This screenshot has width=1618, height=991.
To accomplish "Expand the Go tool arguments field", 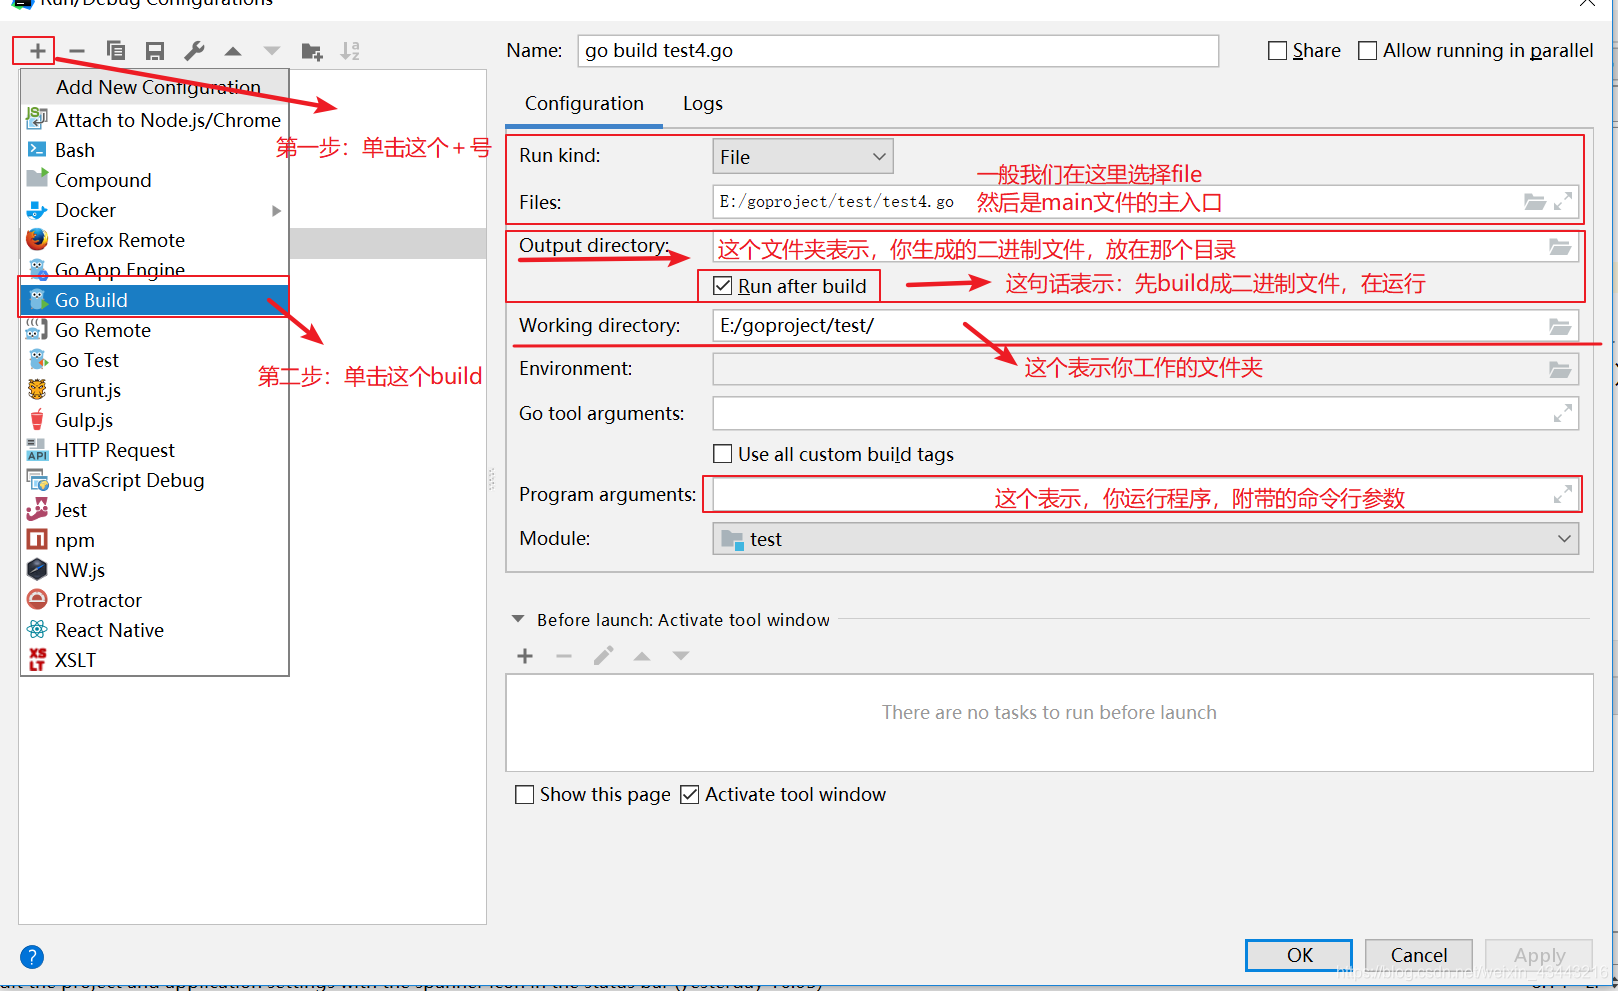I will 1563,413.
